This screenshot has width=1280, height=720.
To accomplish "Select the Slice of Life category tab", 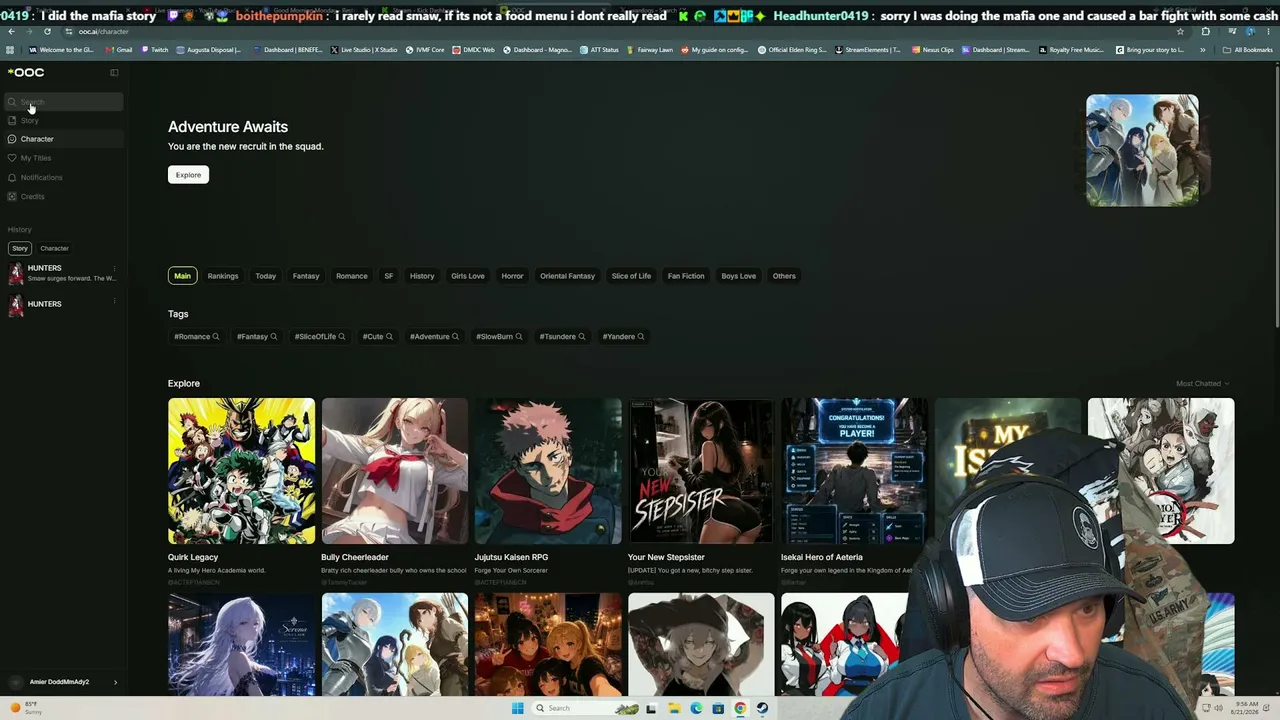I will [631, 276].
